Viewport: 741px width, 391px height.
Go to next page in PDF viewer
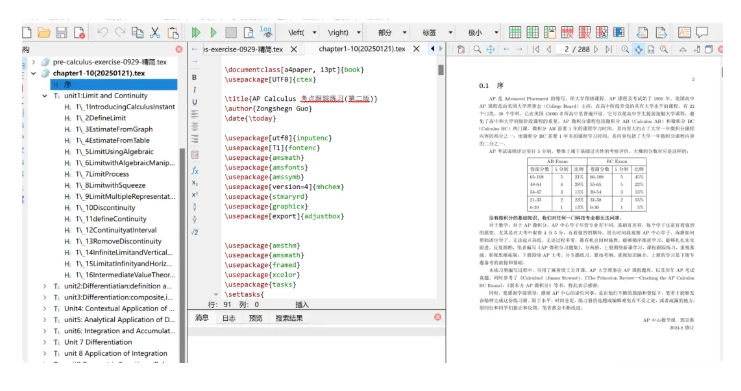click(596, 49)
